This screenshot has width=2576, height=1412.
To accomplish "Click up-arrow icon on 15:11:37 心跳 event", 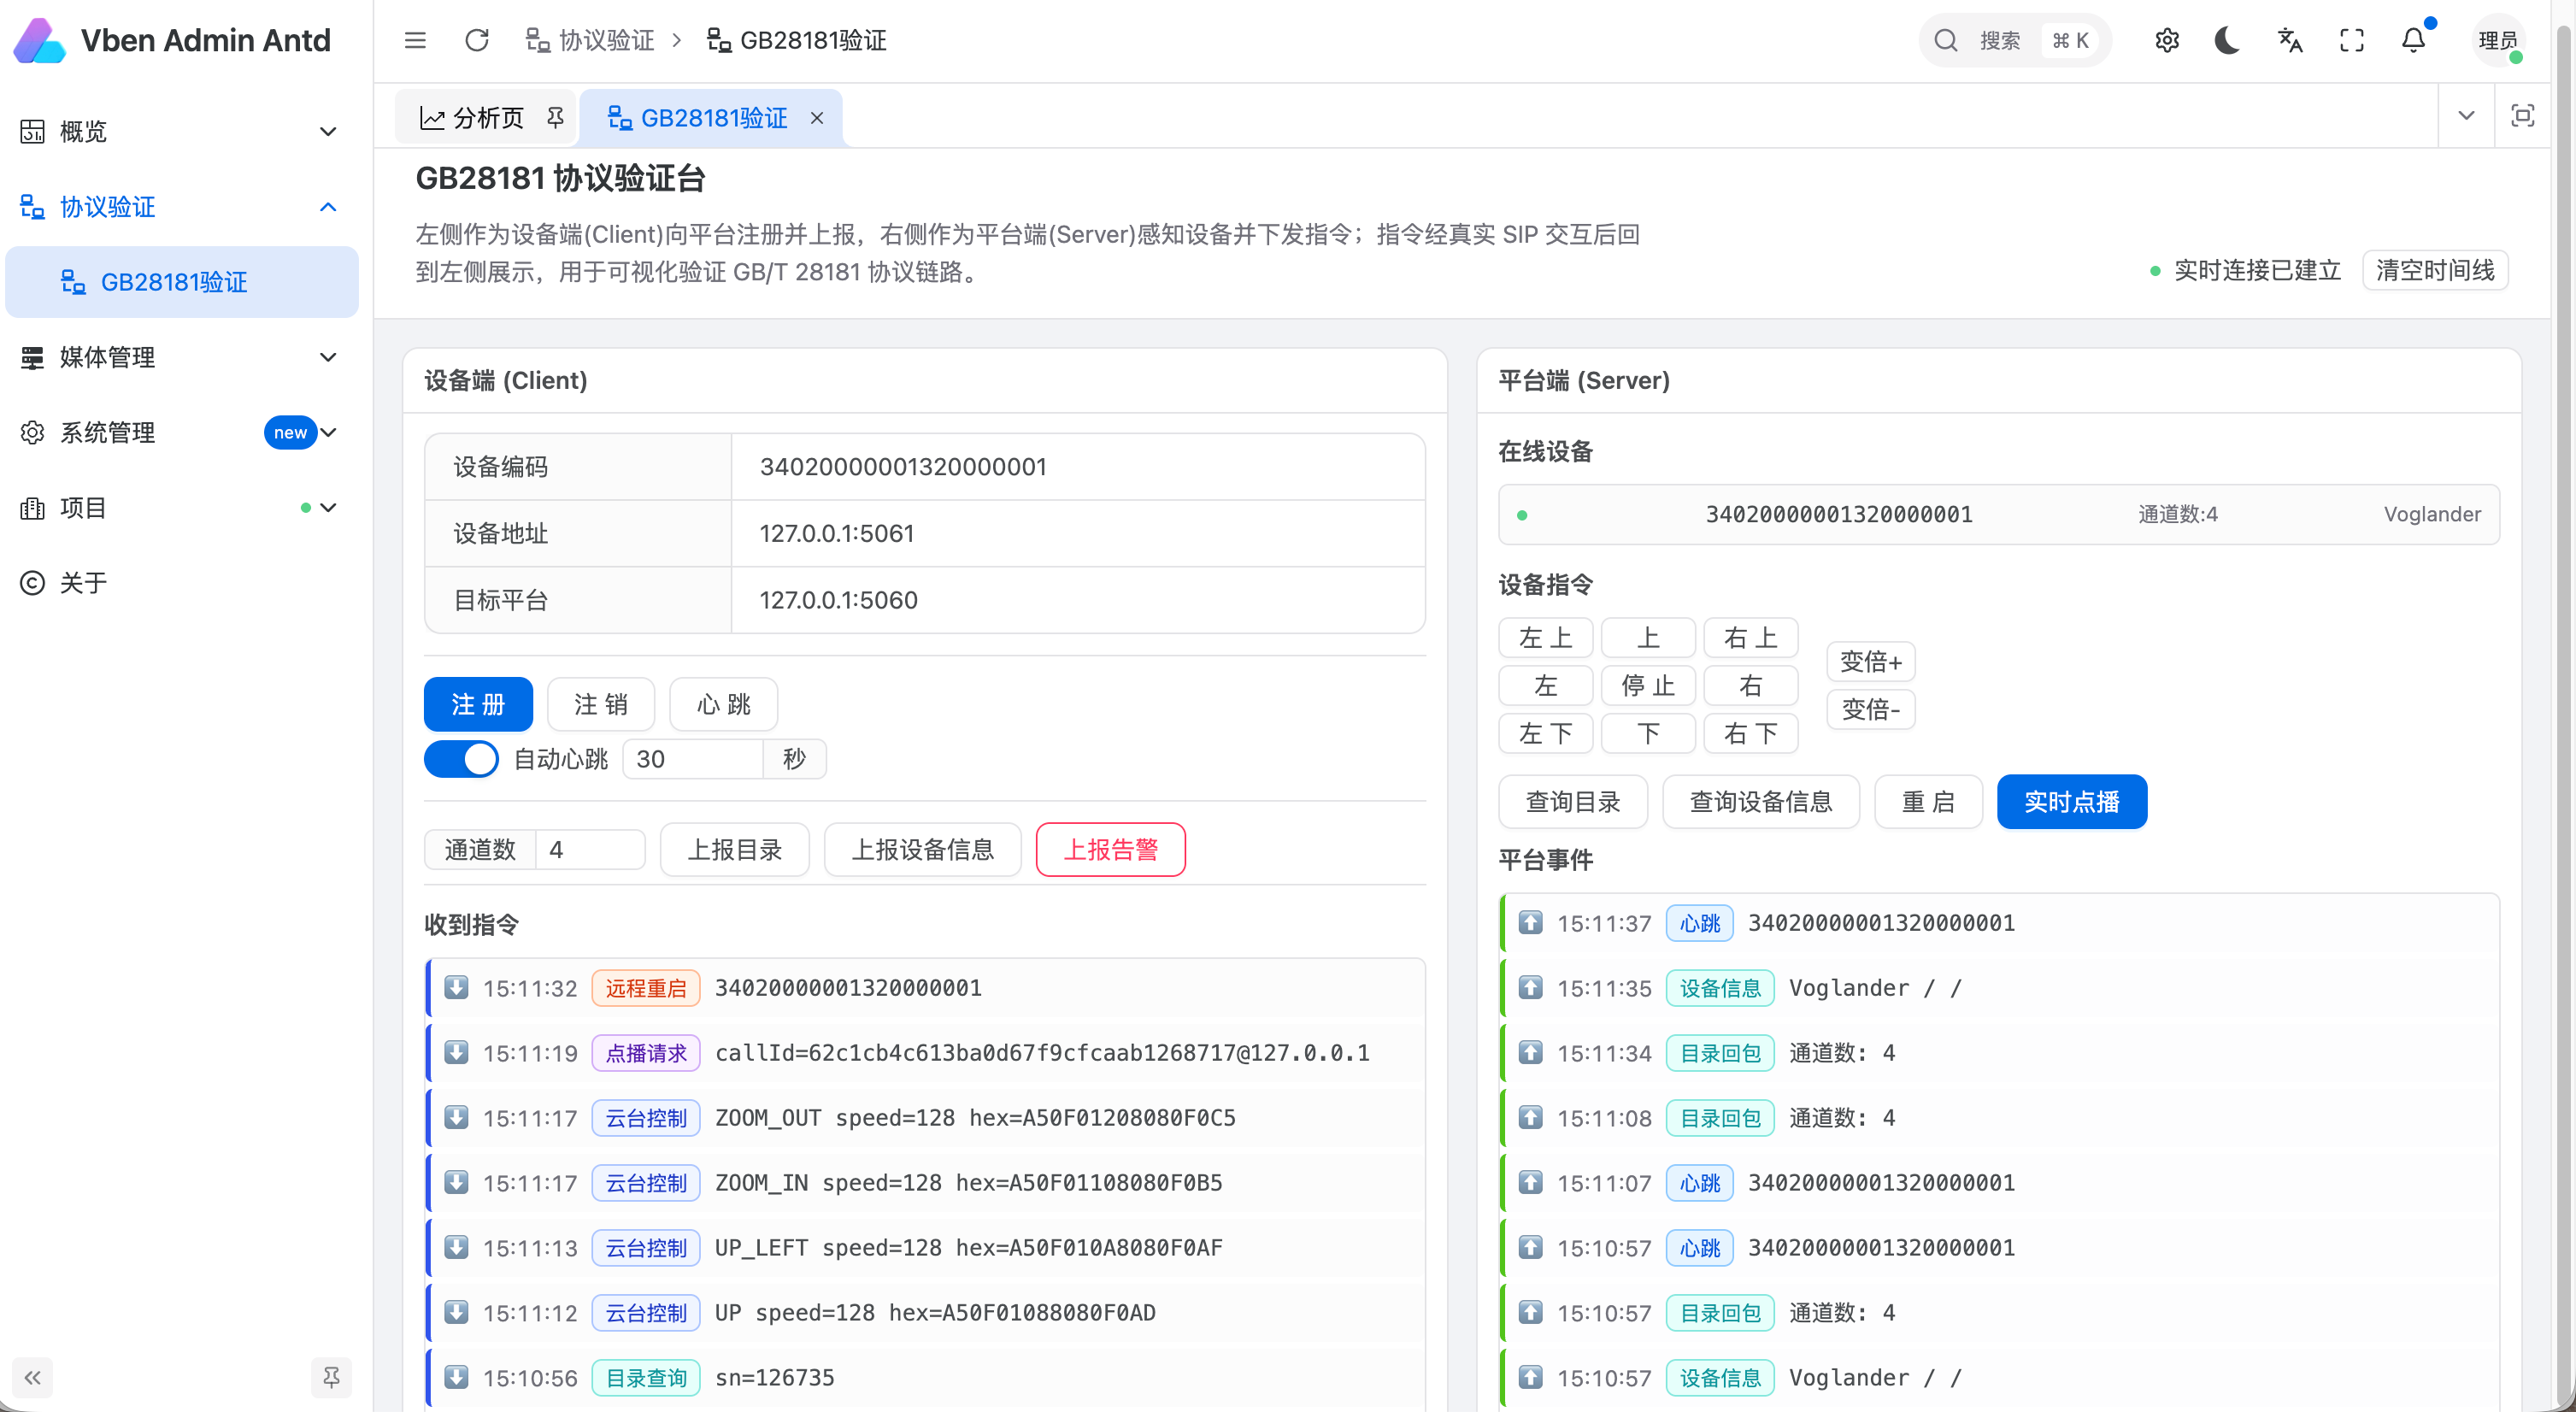I will tap(1530, 922).
